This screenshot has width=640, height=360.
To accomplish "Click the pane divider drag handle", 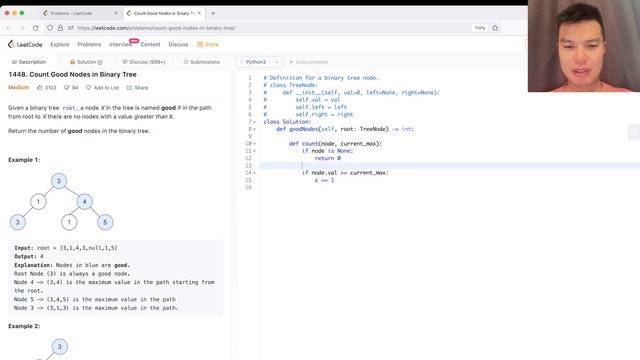I will (x=234, y=203).
